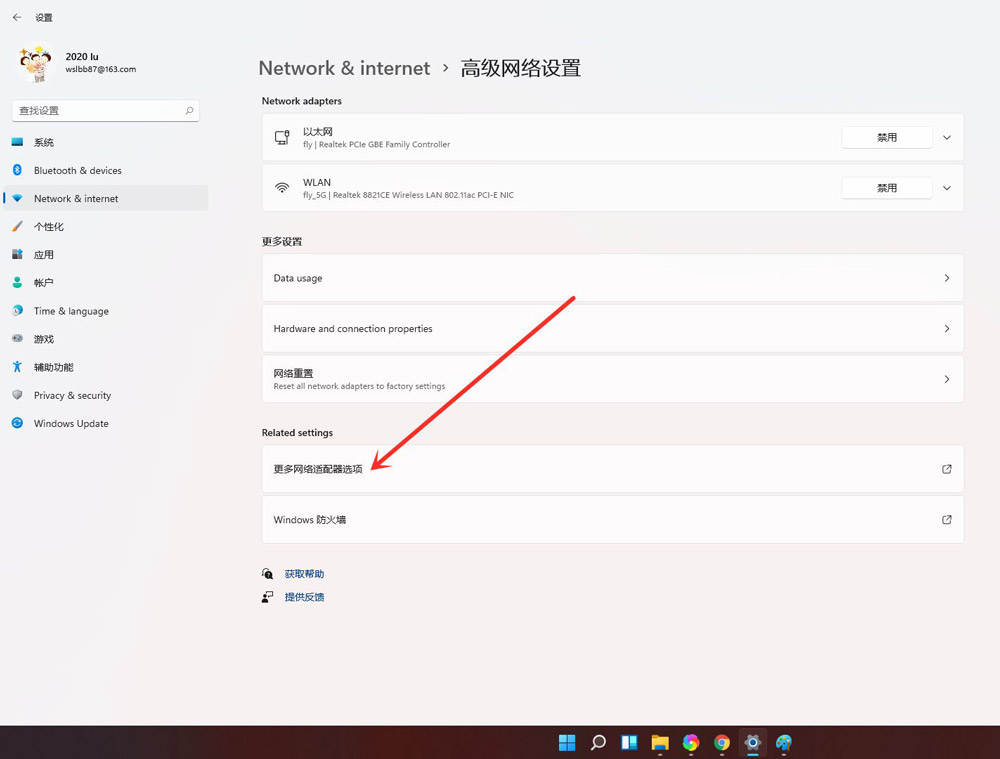Switch to Windows Update settings

tap(70, 423)
